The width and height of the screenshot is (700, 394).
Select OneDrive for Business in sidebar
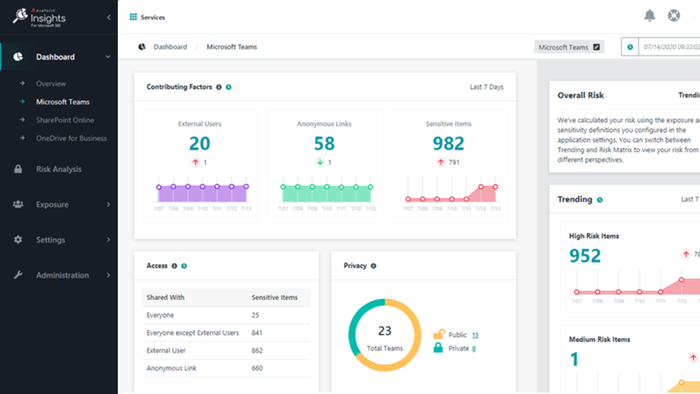(x=71, y=138)
